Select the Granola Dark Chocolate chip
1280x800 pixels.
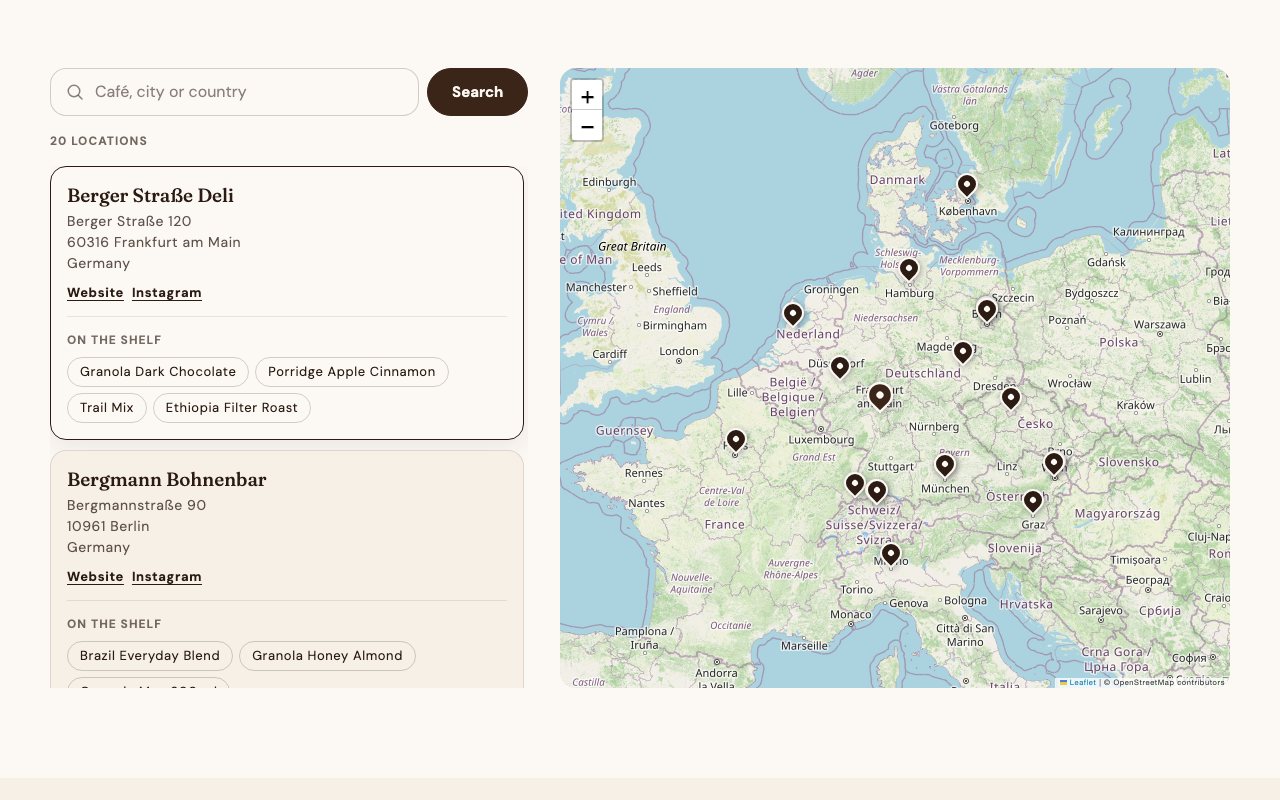[x=158, y=372]
